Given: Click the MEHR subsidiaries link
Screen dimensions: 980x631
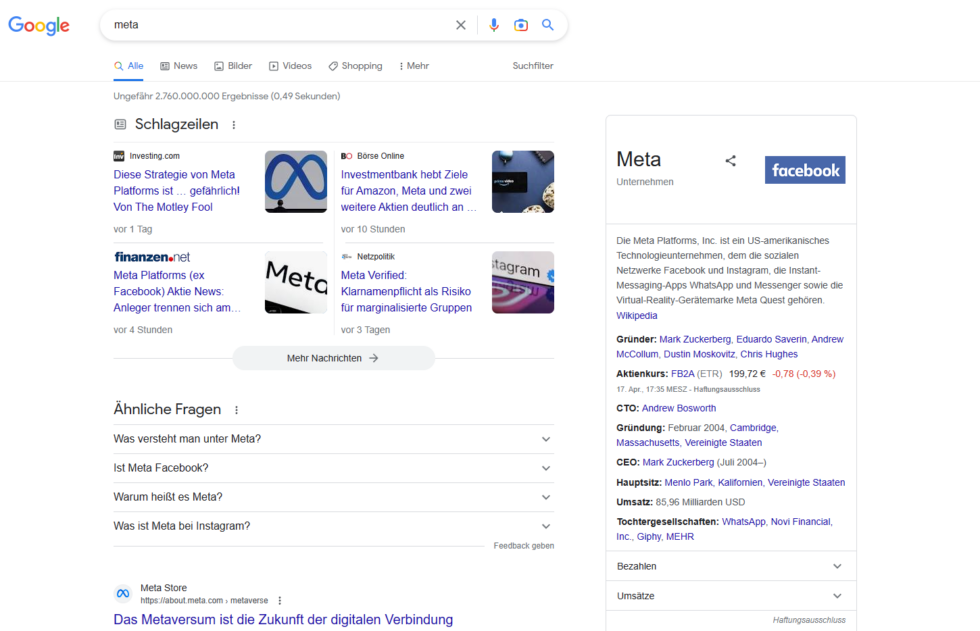Looking at the screenshot, I should point(680,537).
